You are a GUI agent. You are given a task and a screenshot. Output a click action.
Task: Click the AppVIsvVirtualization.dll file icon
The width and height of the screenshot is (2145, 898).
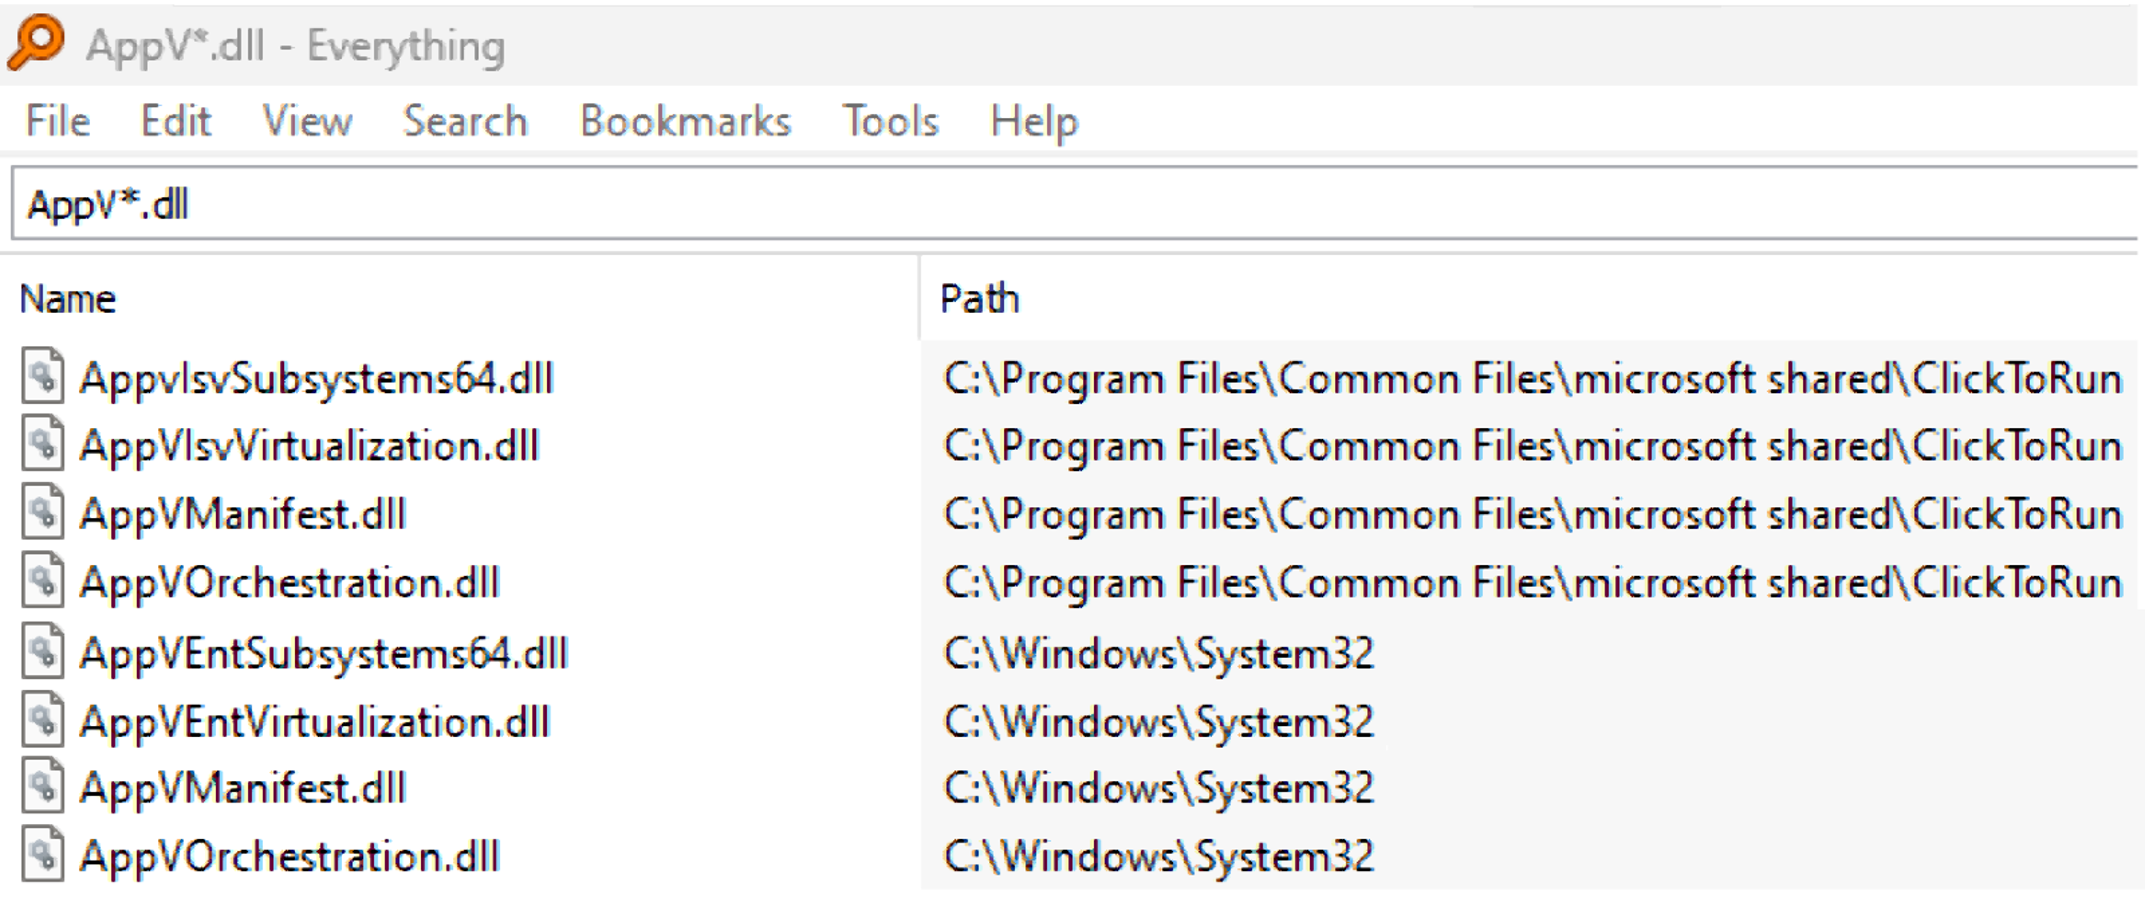(42, 445)
